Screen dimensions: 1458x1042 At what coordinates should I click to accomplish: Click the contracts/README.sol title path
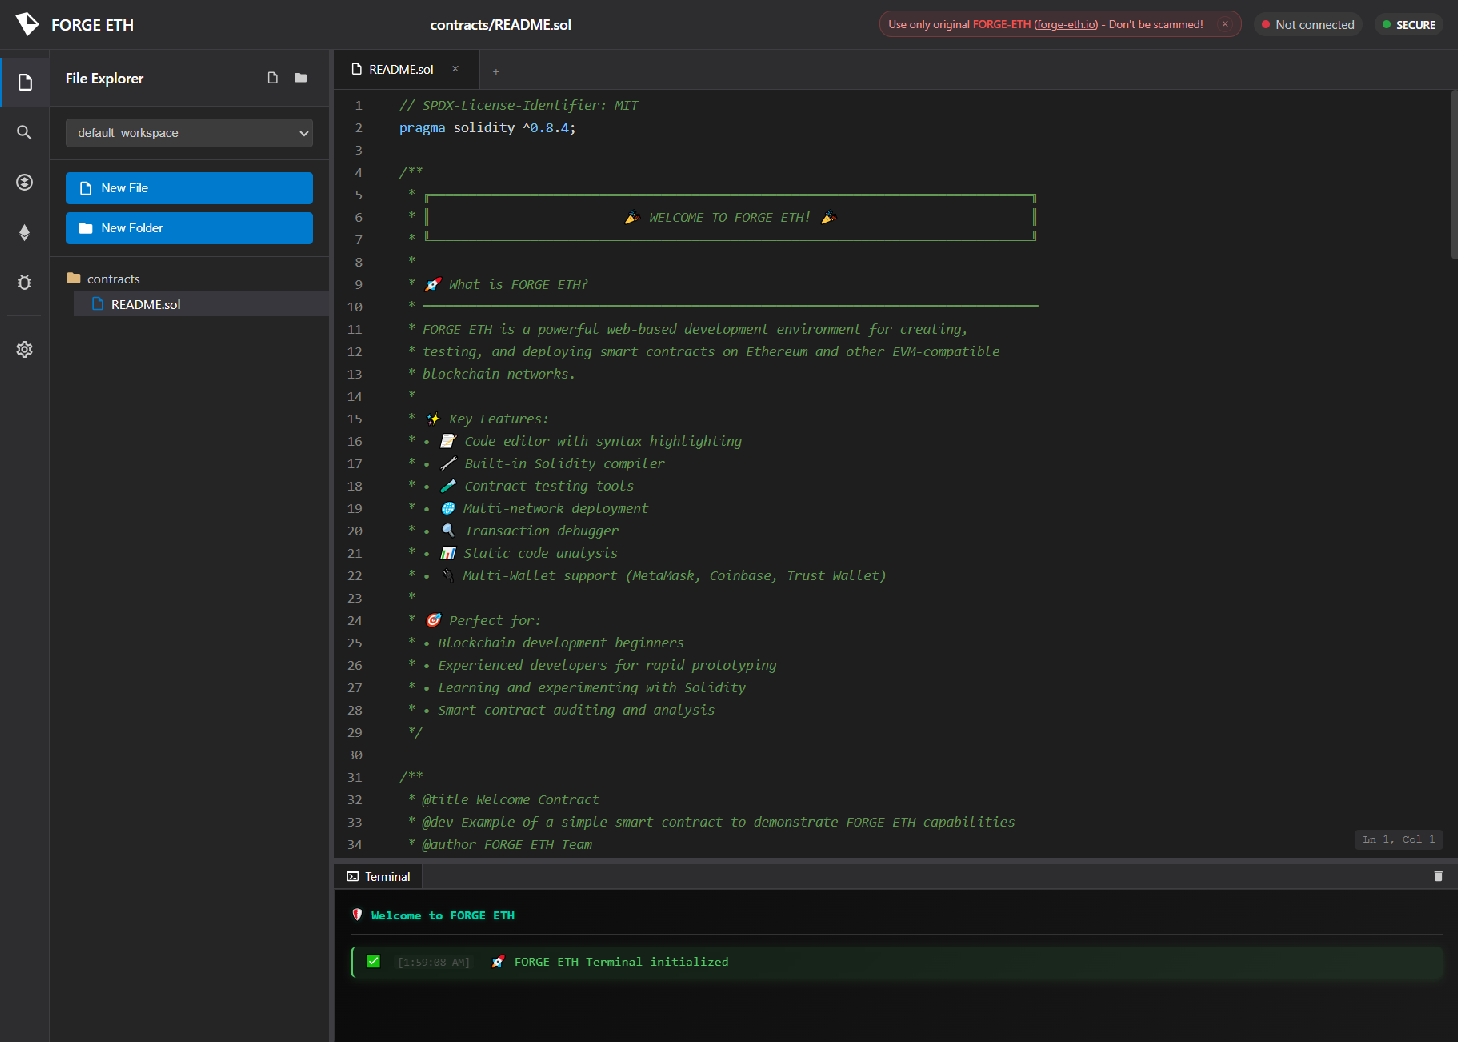[x=501, y=25]
